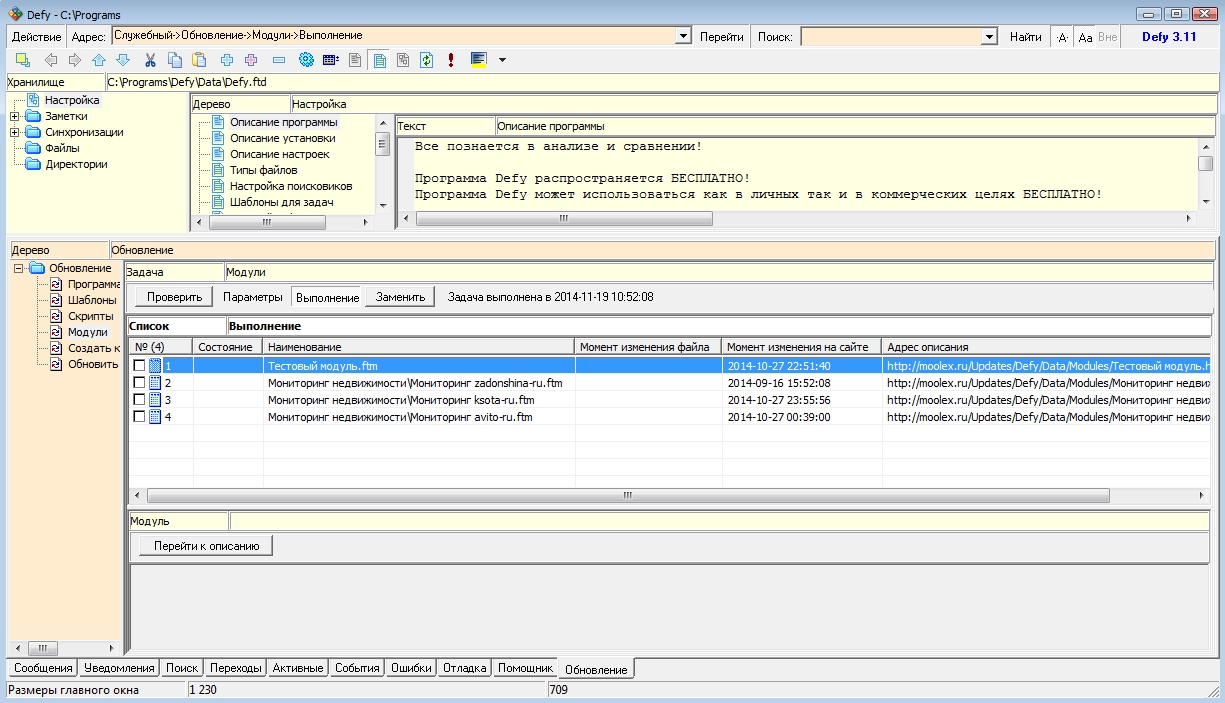Screen dimensions: 1225x703
Task: Click the Перейти button next to address
Action: pyautogui.click(x=721, y=37)
